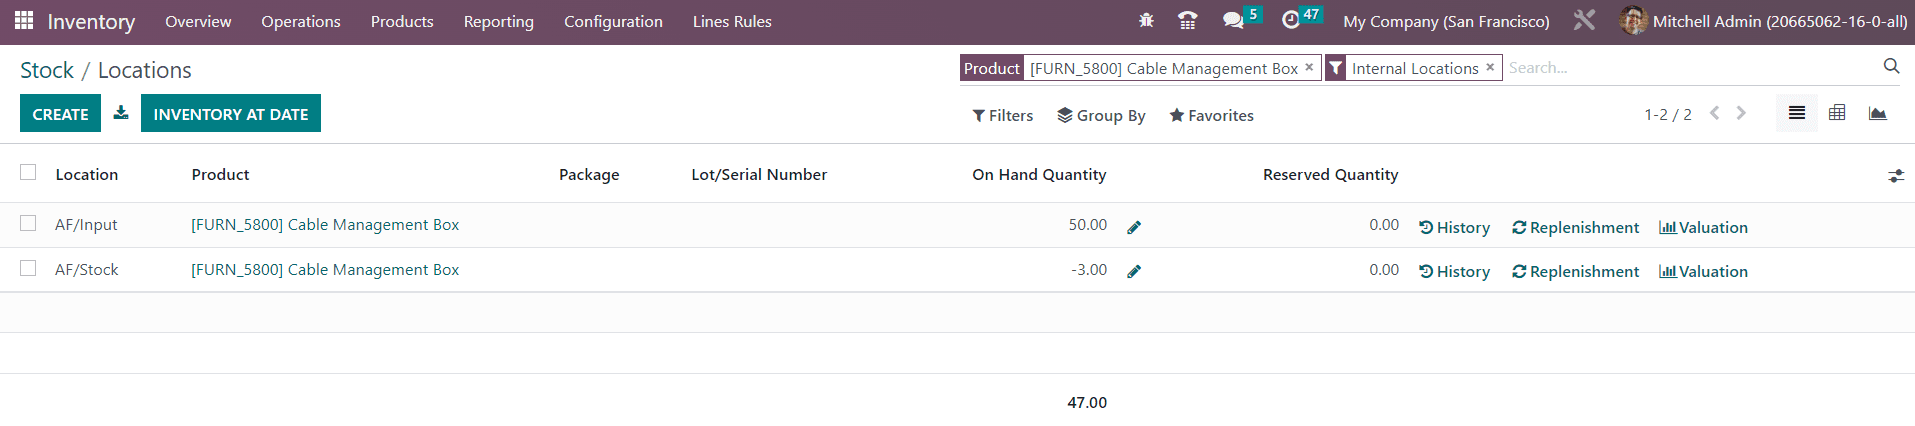
Task: Open History for the AF/Stock row
Action: point(1454,271)
